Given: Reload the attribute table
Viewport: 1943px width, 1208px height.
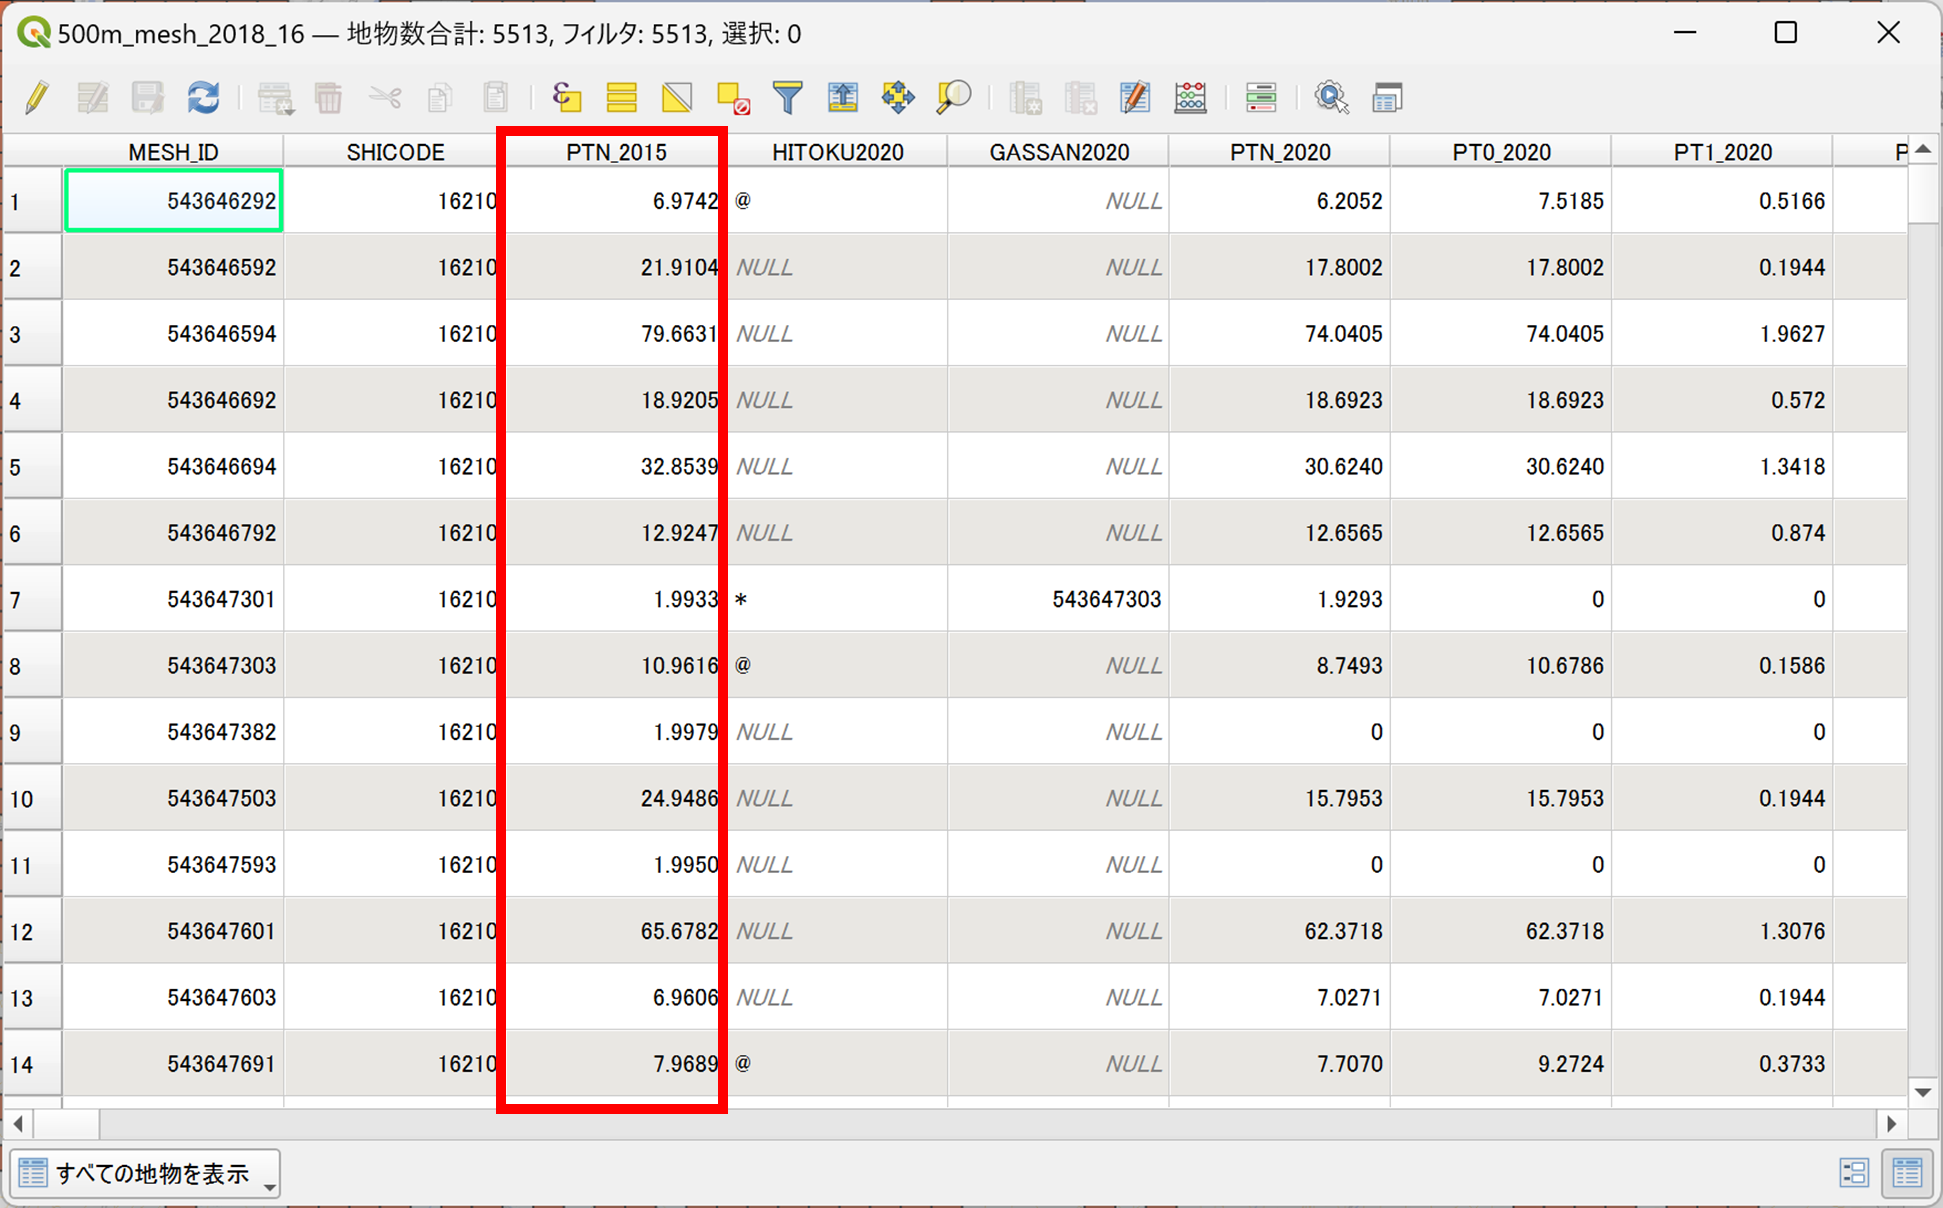Looking at the screenshot, I should point(203,98).
